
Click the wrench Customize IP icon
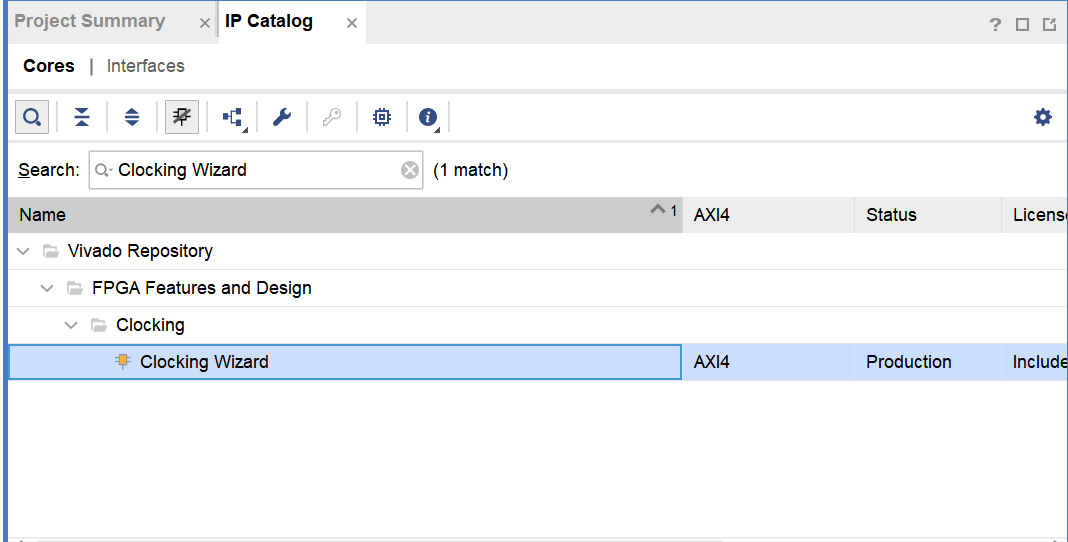click(282, 118)
